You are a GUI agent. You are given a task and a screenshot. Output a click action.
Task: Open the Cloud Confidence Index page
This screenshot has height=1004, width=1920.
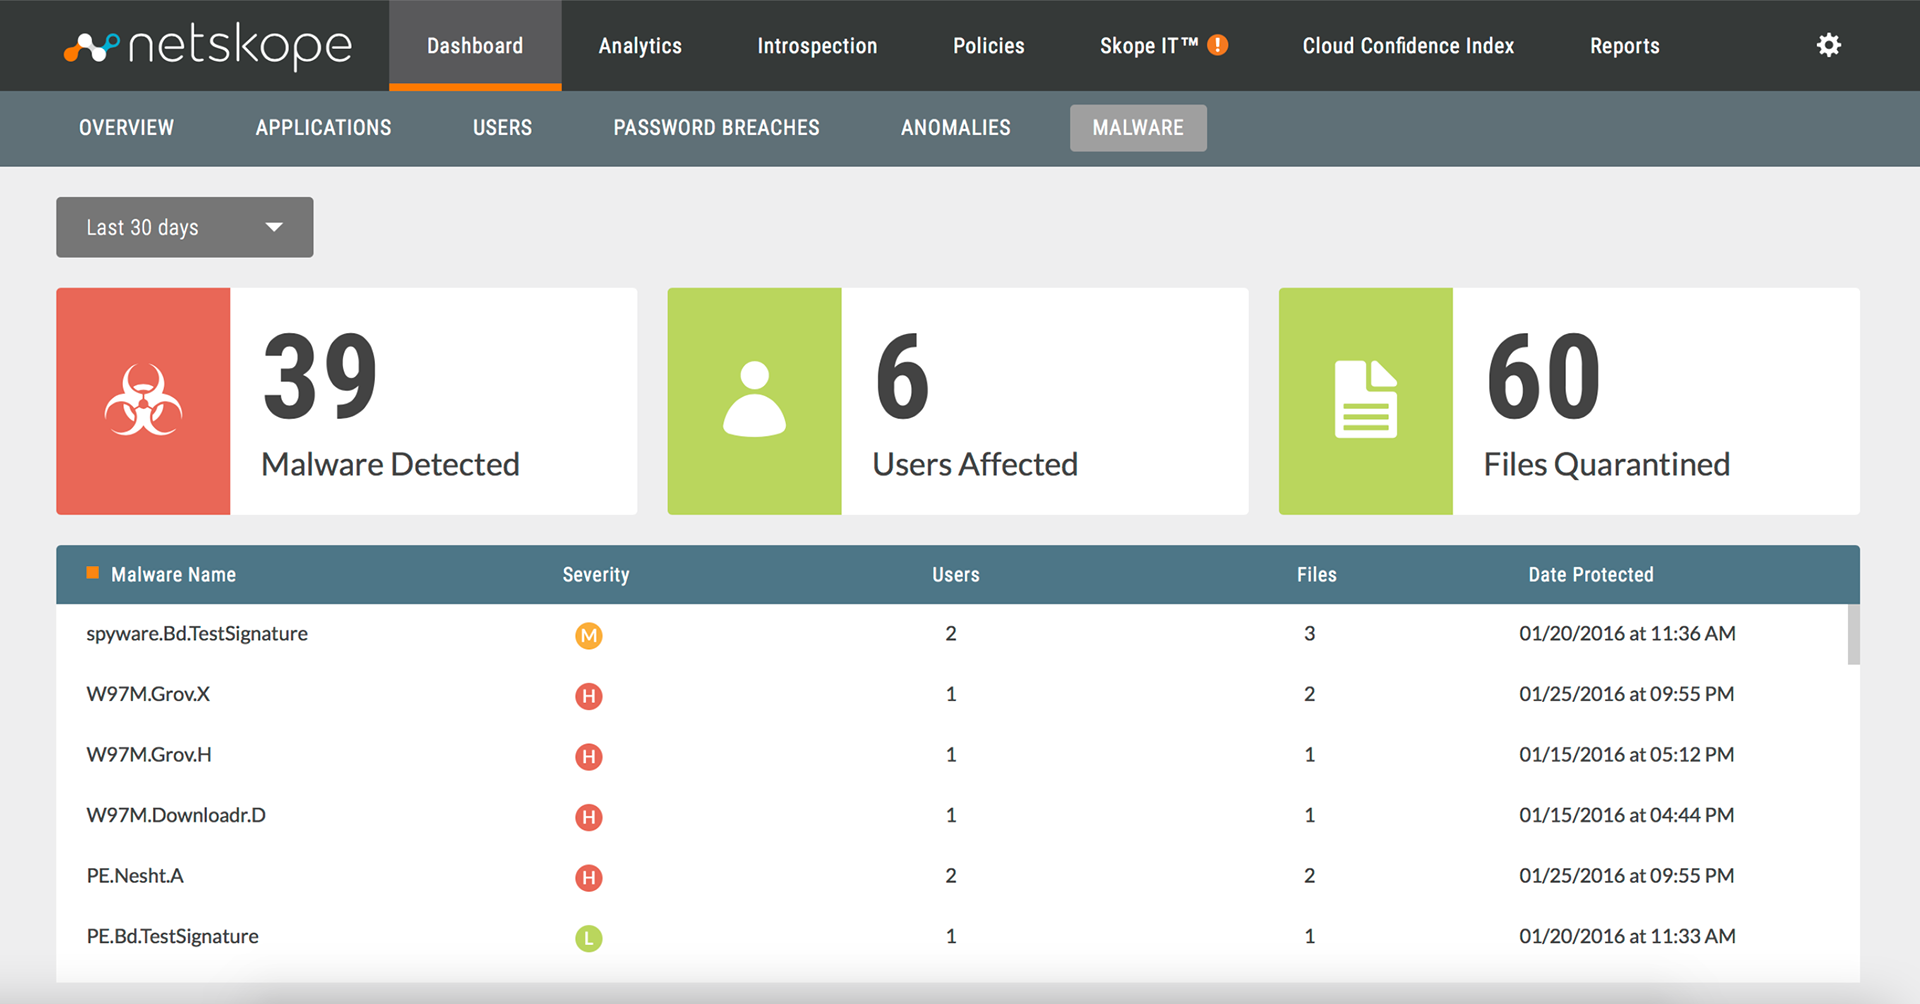pyautogui.click(x=1408, y=46)
